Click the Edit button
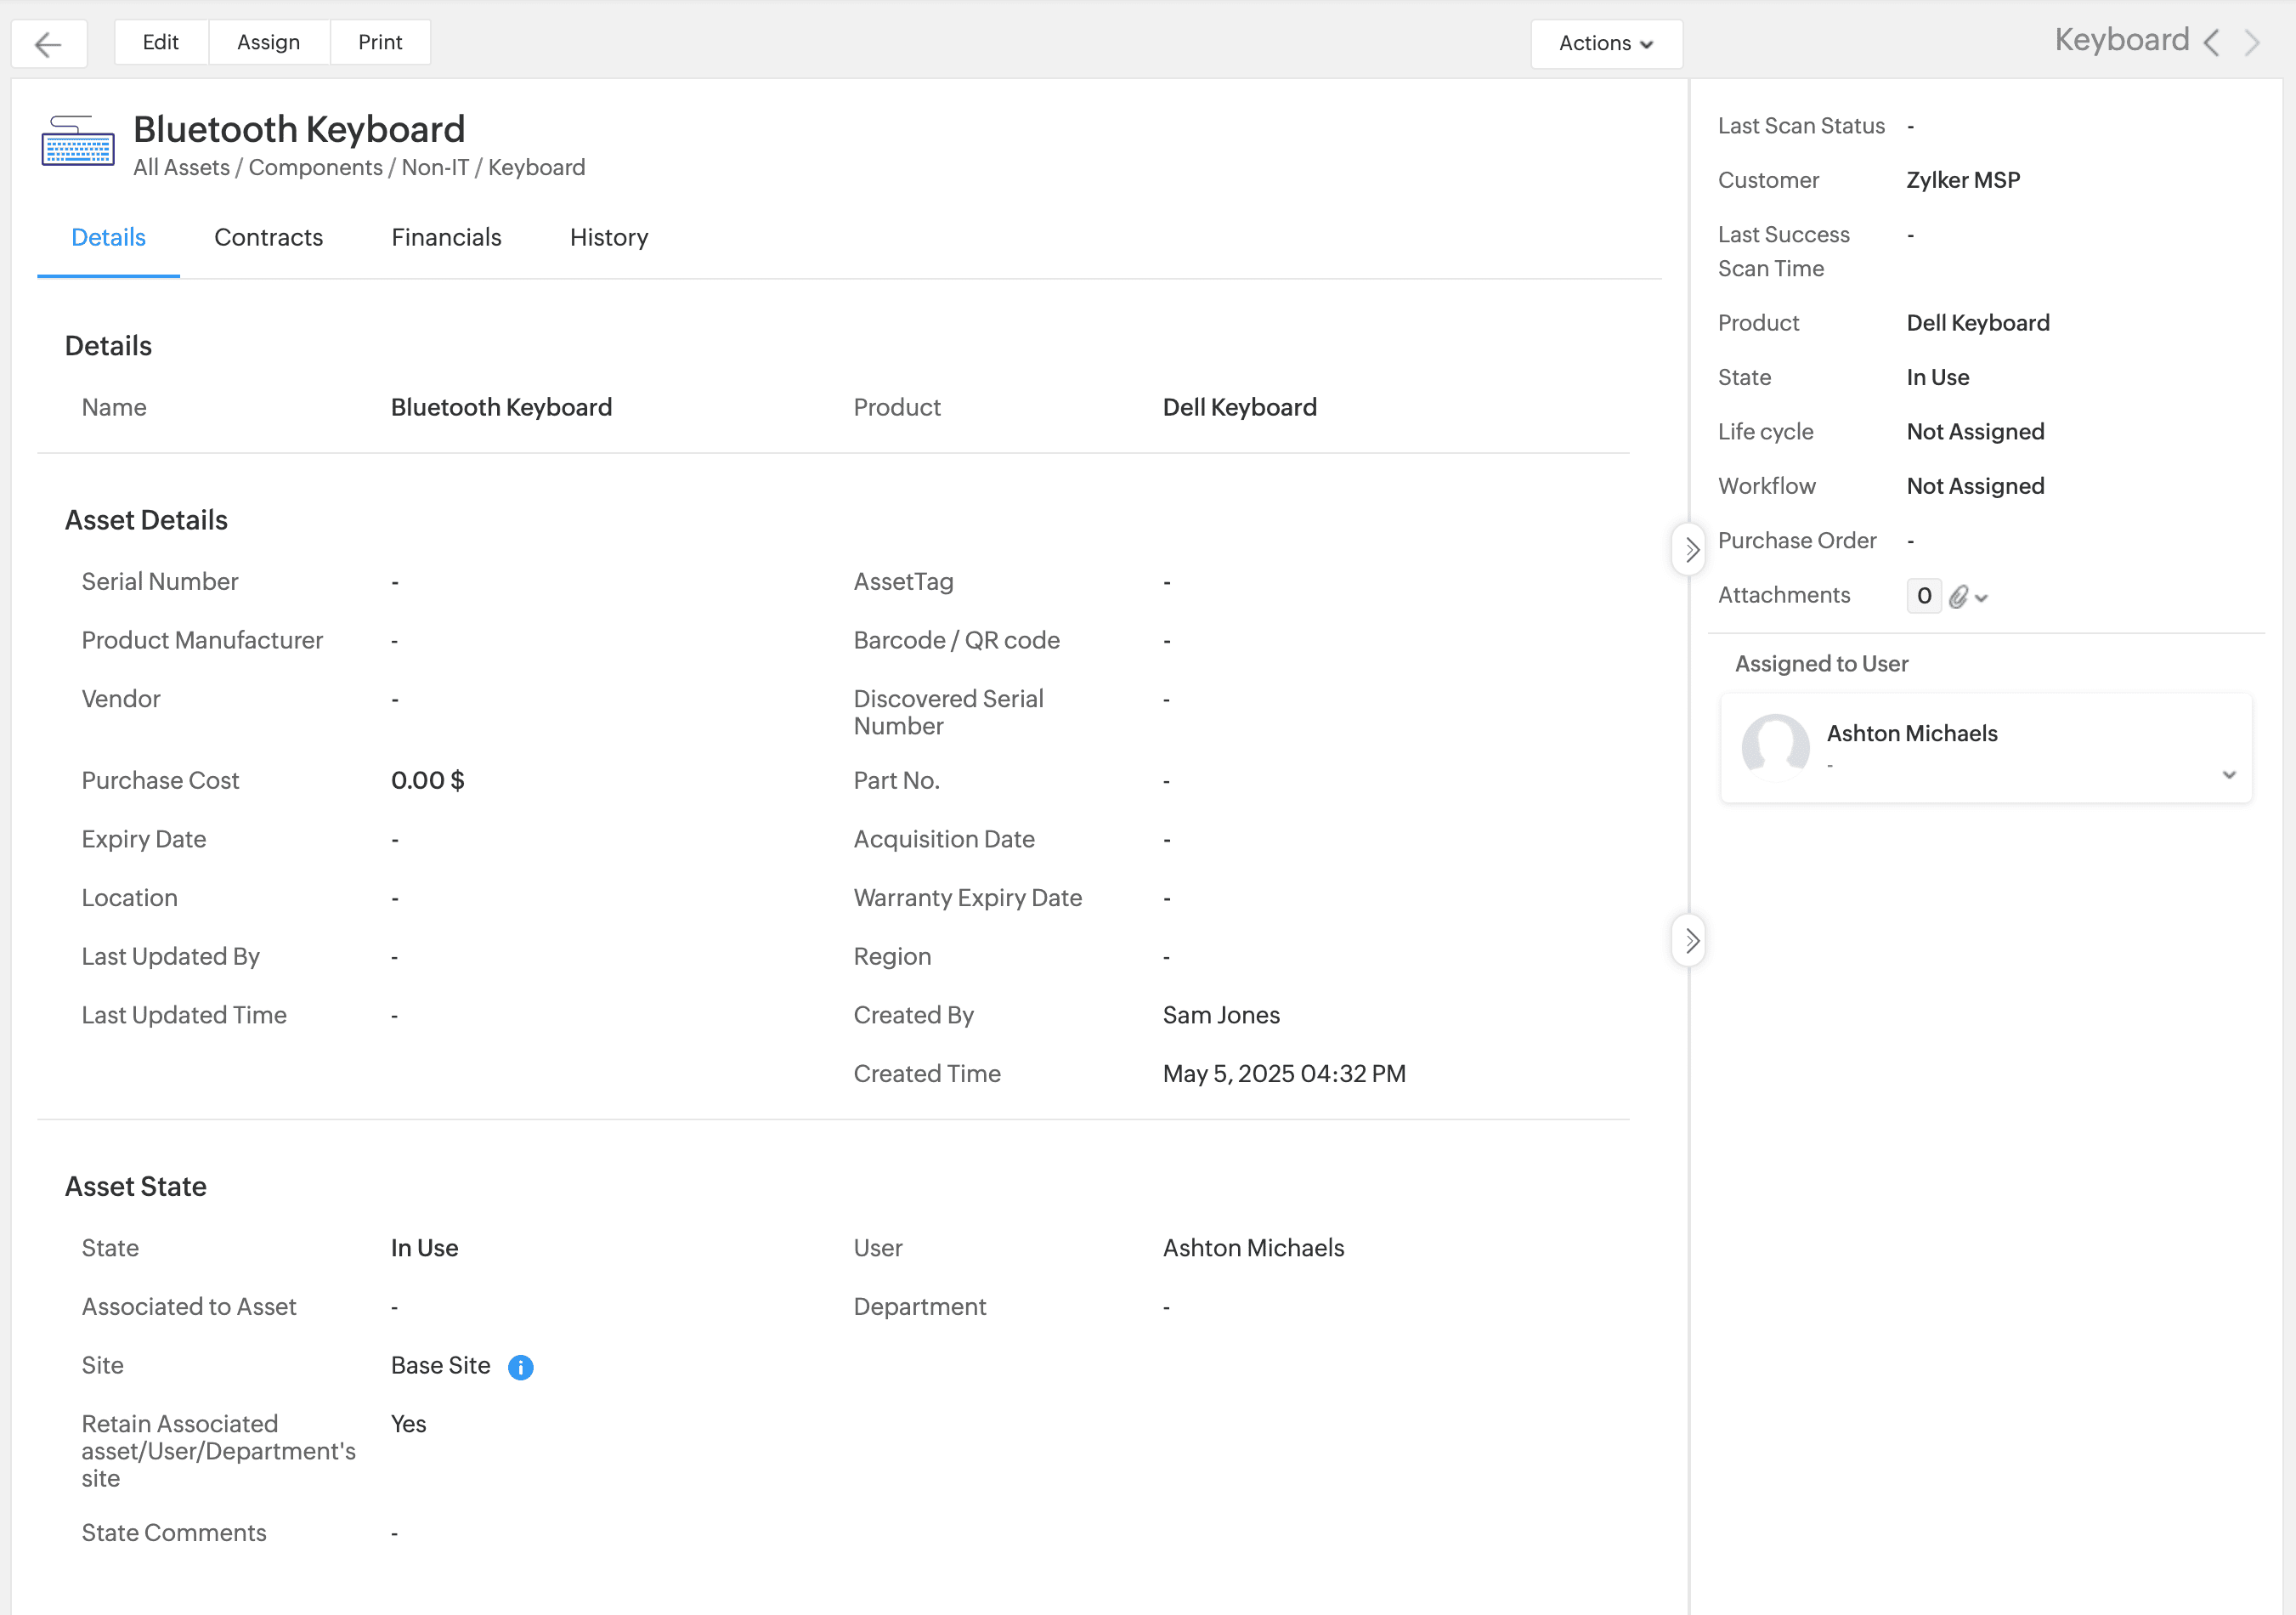The image size is (2296, 1615). 160,42
